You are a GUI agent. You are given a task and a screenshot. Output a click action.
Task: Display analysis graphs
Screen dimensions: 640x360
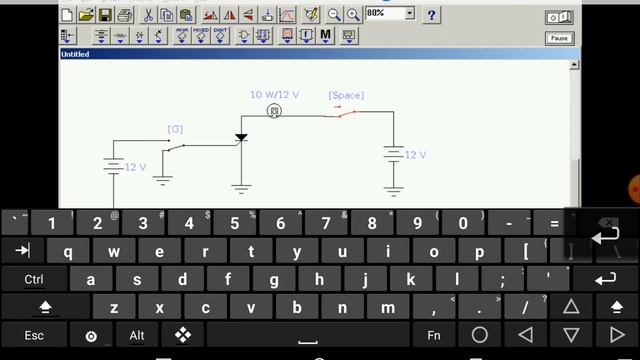(287, 15)
